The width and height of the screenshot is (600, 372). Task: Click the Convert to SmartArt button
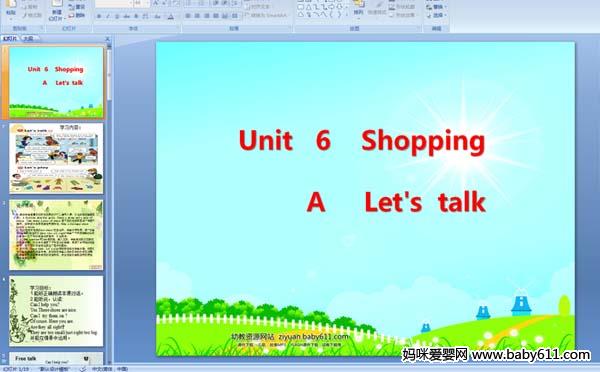pos(266,16)
